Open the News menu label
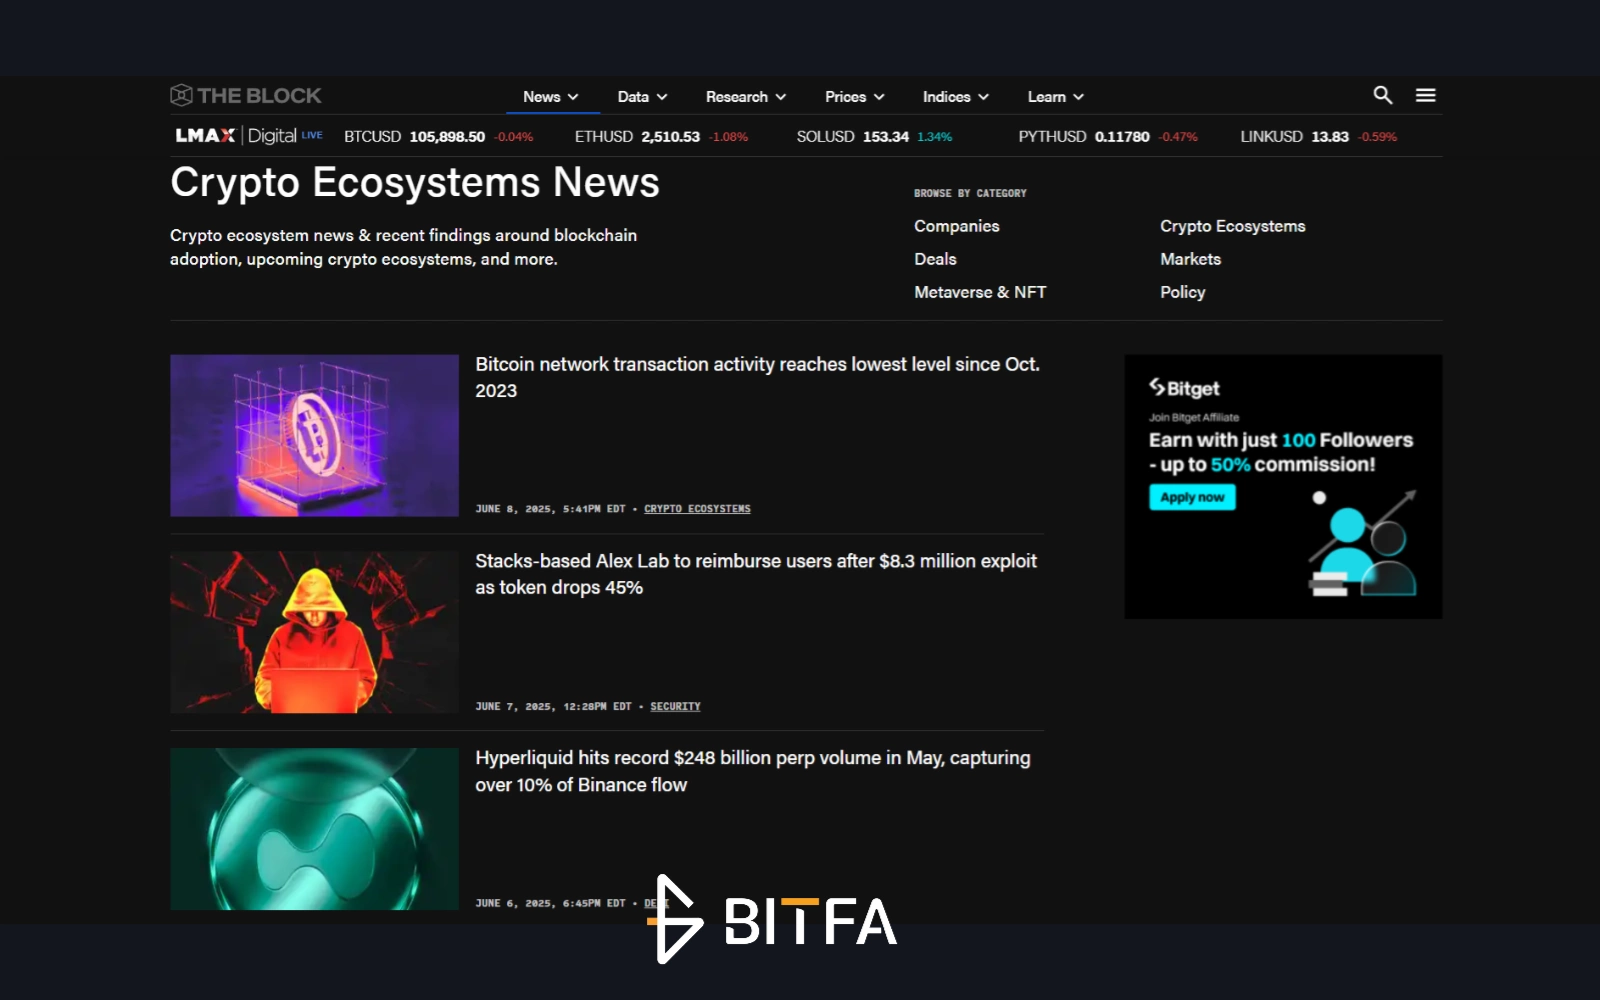Viewport: 1600px width, 1000px height. click(541, 97)
